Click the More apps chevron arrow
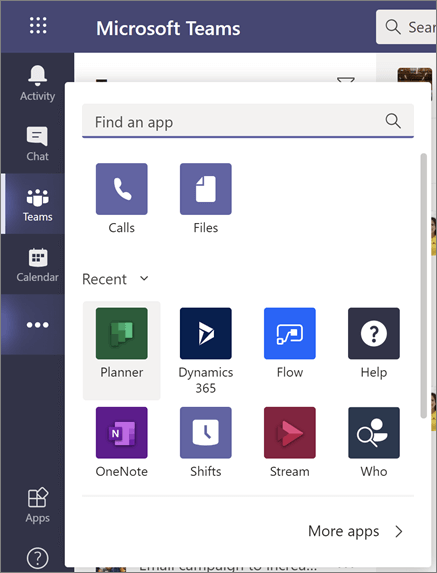This screenshot has height=573, width=437. [x=399, y=531]
